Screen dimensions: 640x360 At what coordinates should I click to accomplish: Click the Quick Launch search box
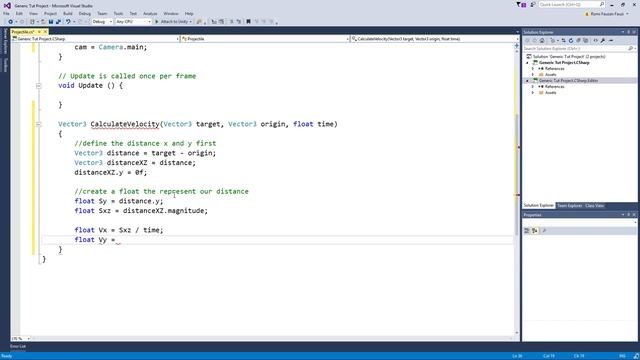(x=571, y=4)
